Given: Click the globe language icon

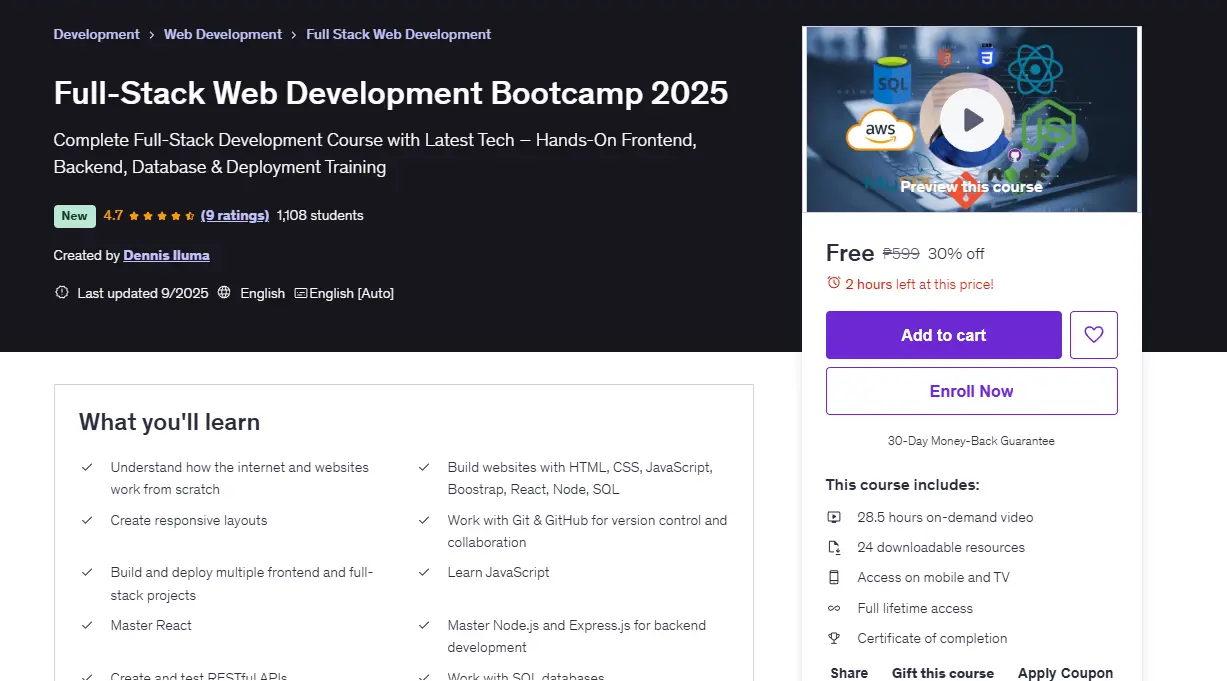Looking at the screenshot, I should point(224,293).
